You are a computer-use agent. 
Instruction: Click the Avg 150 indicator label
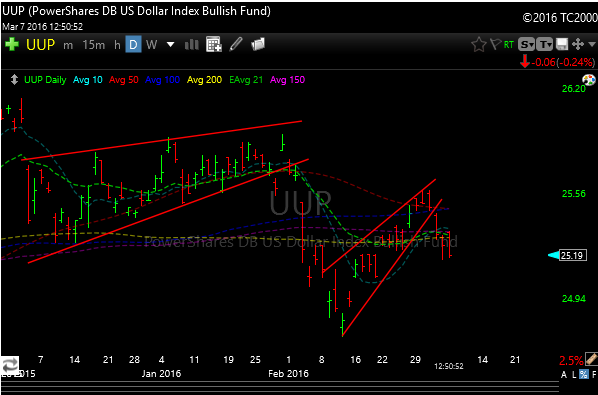[x=287, y=80]
